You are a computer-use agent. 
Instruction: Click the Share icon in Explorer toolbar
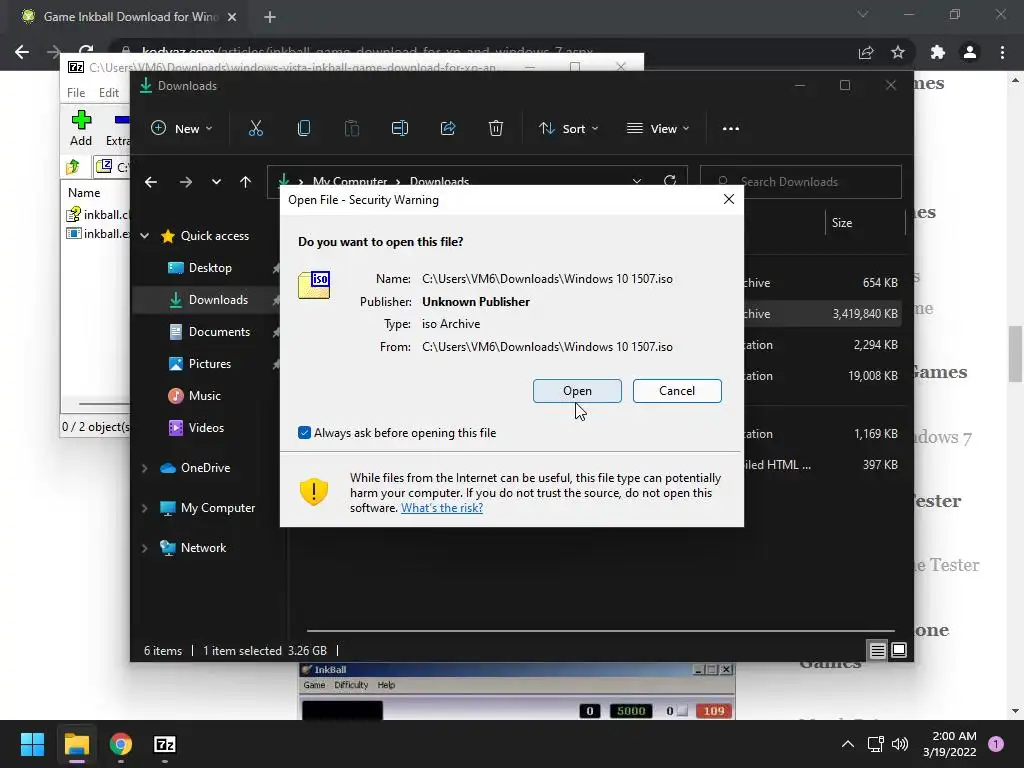point(448,129)
